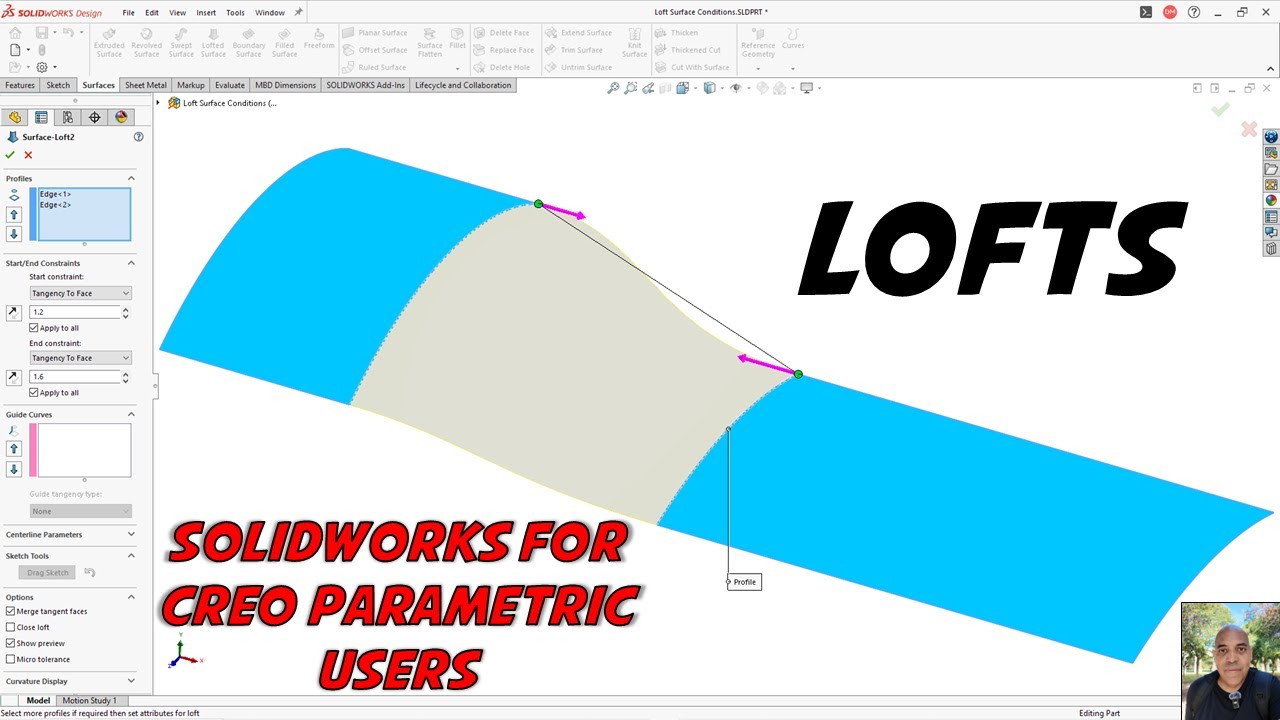Open the Insert menu
Viewport: 1280px width, 720px height.
pos(206,13)
